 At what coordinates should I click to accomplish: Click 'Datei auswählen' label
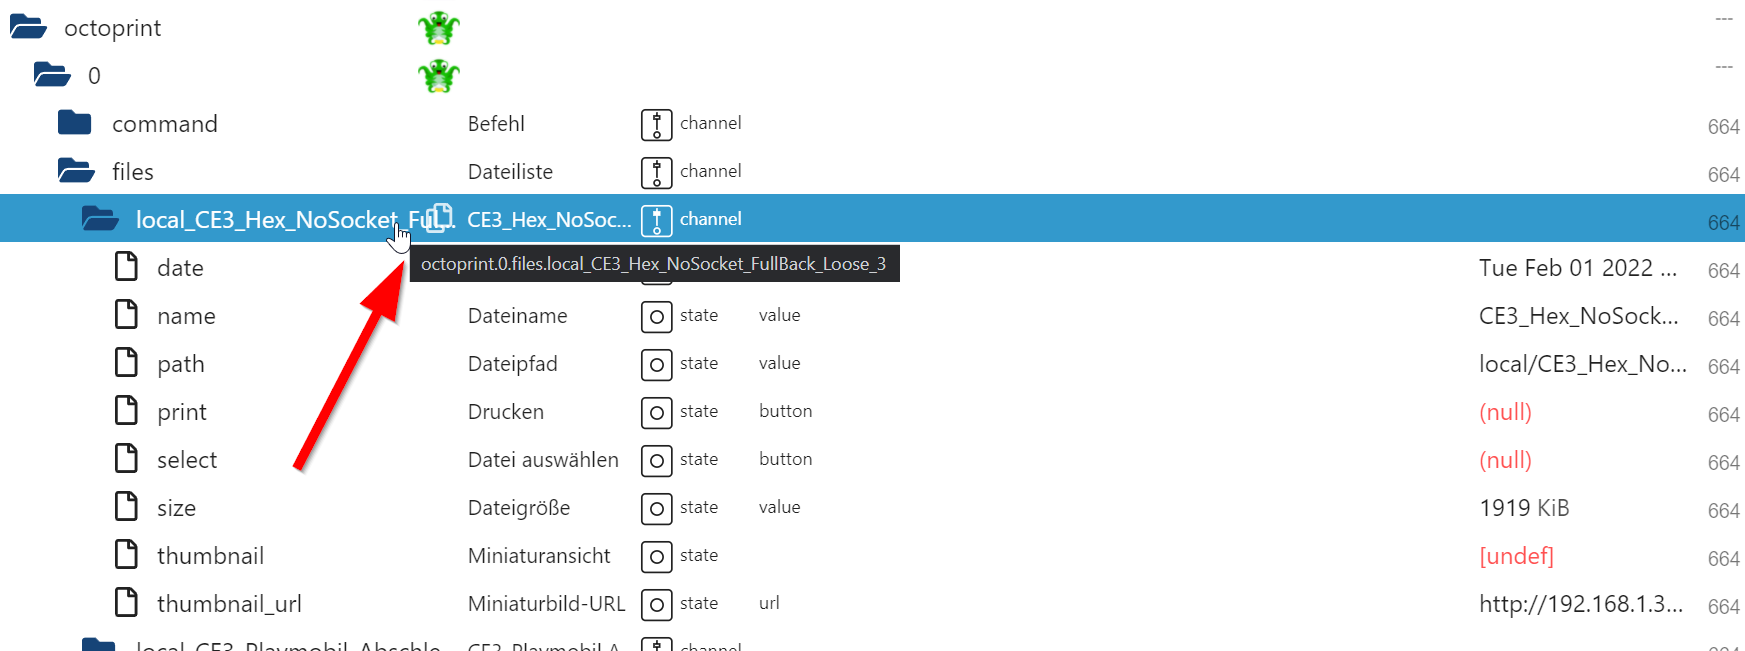coord(543,460)
